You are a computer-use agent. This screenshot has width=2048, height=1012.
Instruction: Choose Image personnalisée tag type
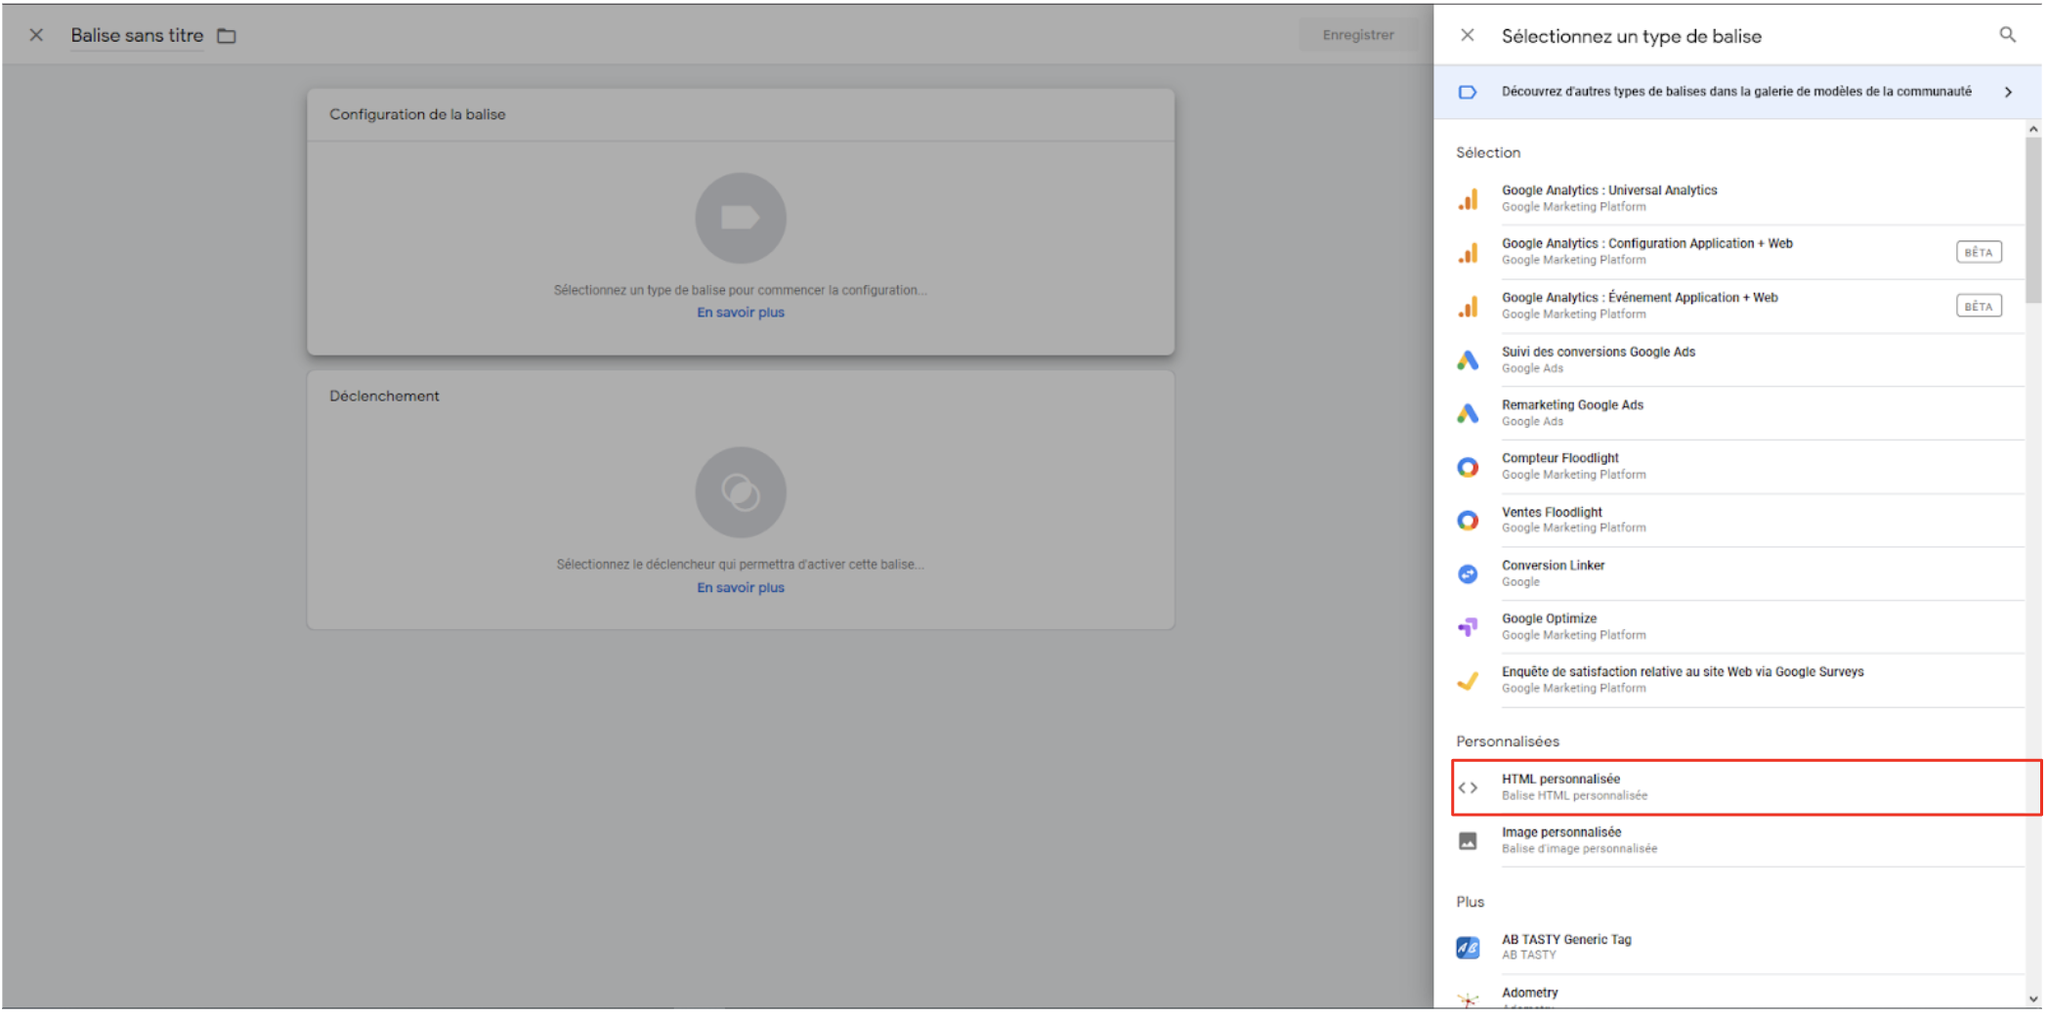click(1739, 841)
